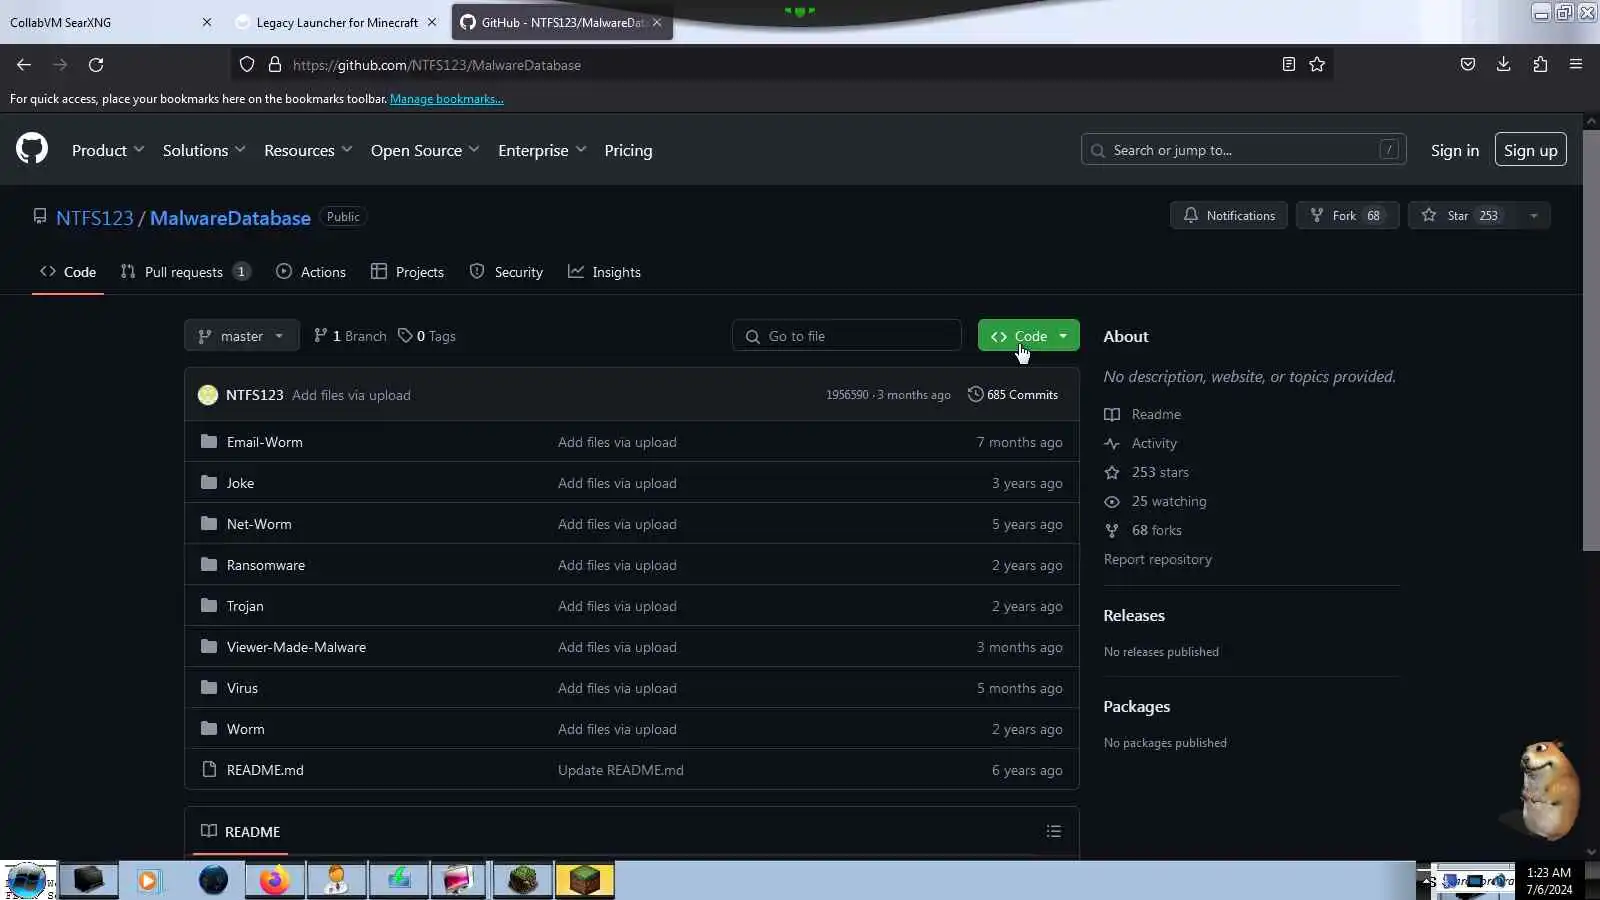The width and height of the screenshot is (1600, 900).
Task: Close the GitHub browser tab
Action: click(x=657, y=22)
